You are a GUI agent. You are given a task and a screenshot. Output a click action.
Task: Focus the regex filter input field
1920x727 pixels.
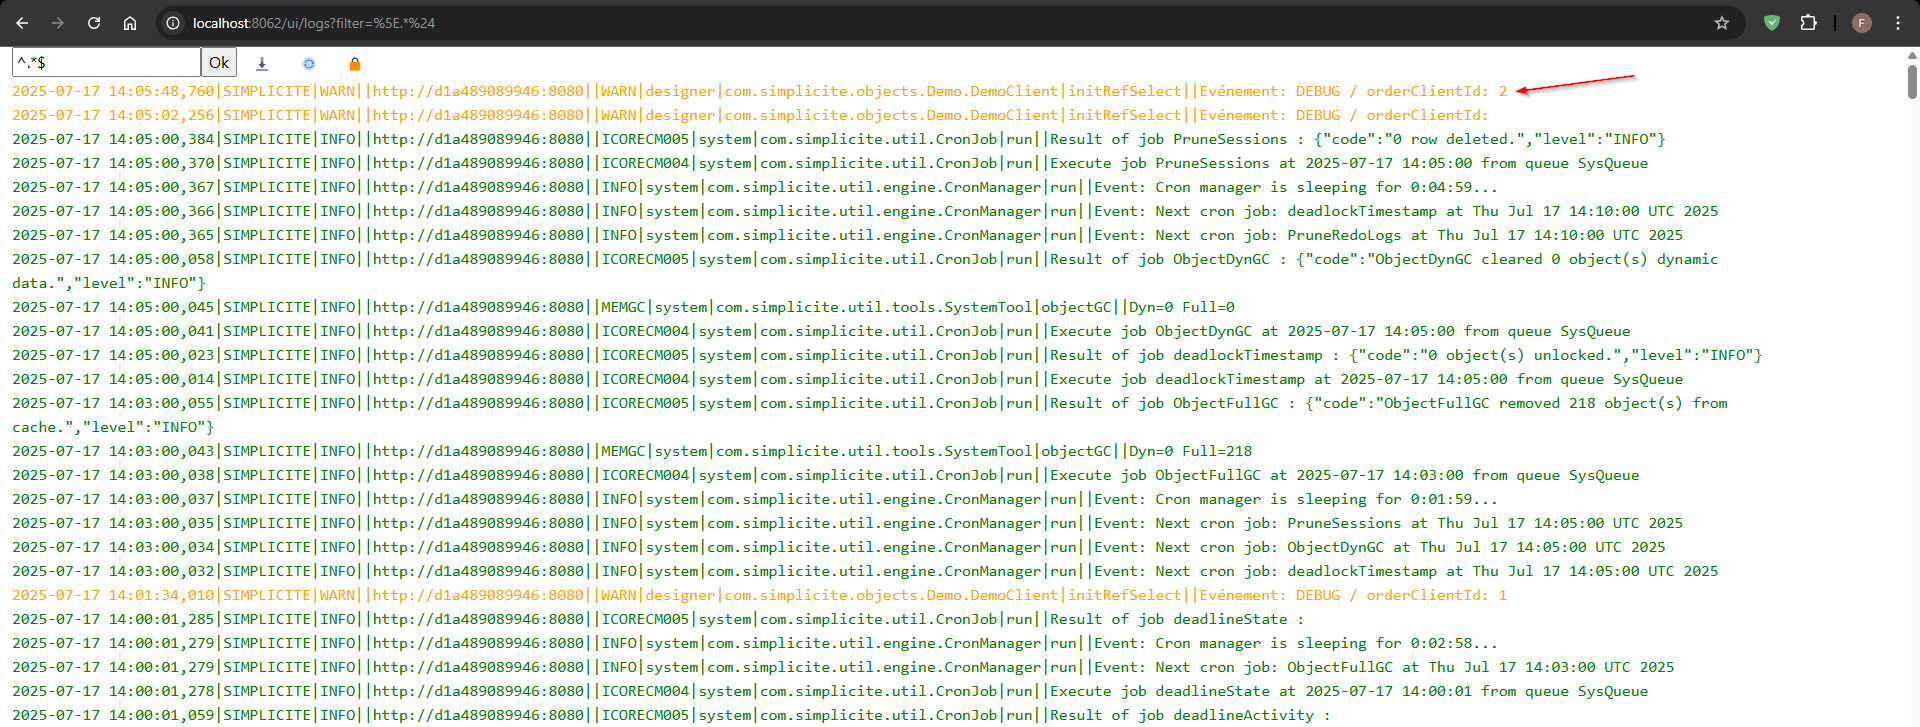106,62
